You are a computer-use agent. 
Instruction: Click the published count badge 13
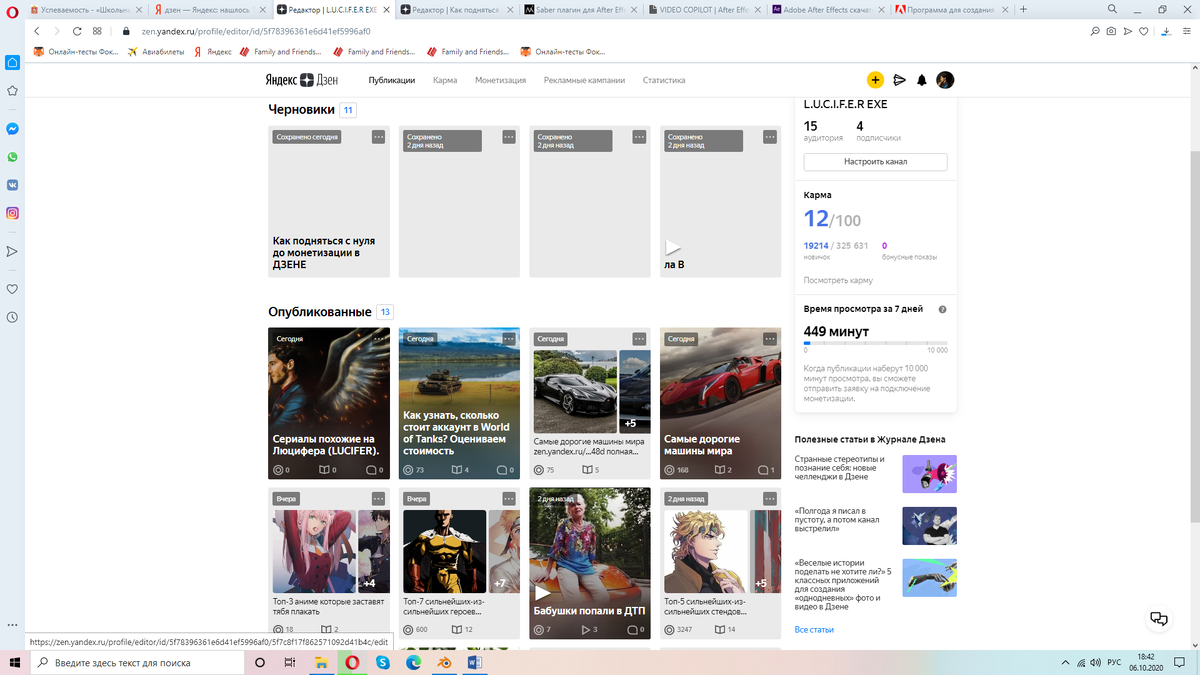[385, 312]
